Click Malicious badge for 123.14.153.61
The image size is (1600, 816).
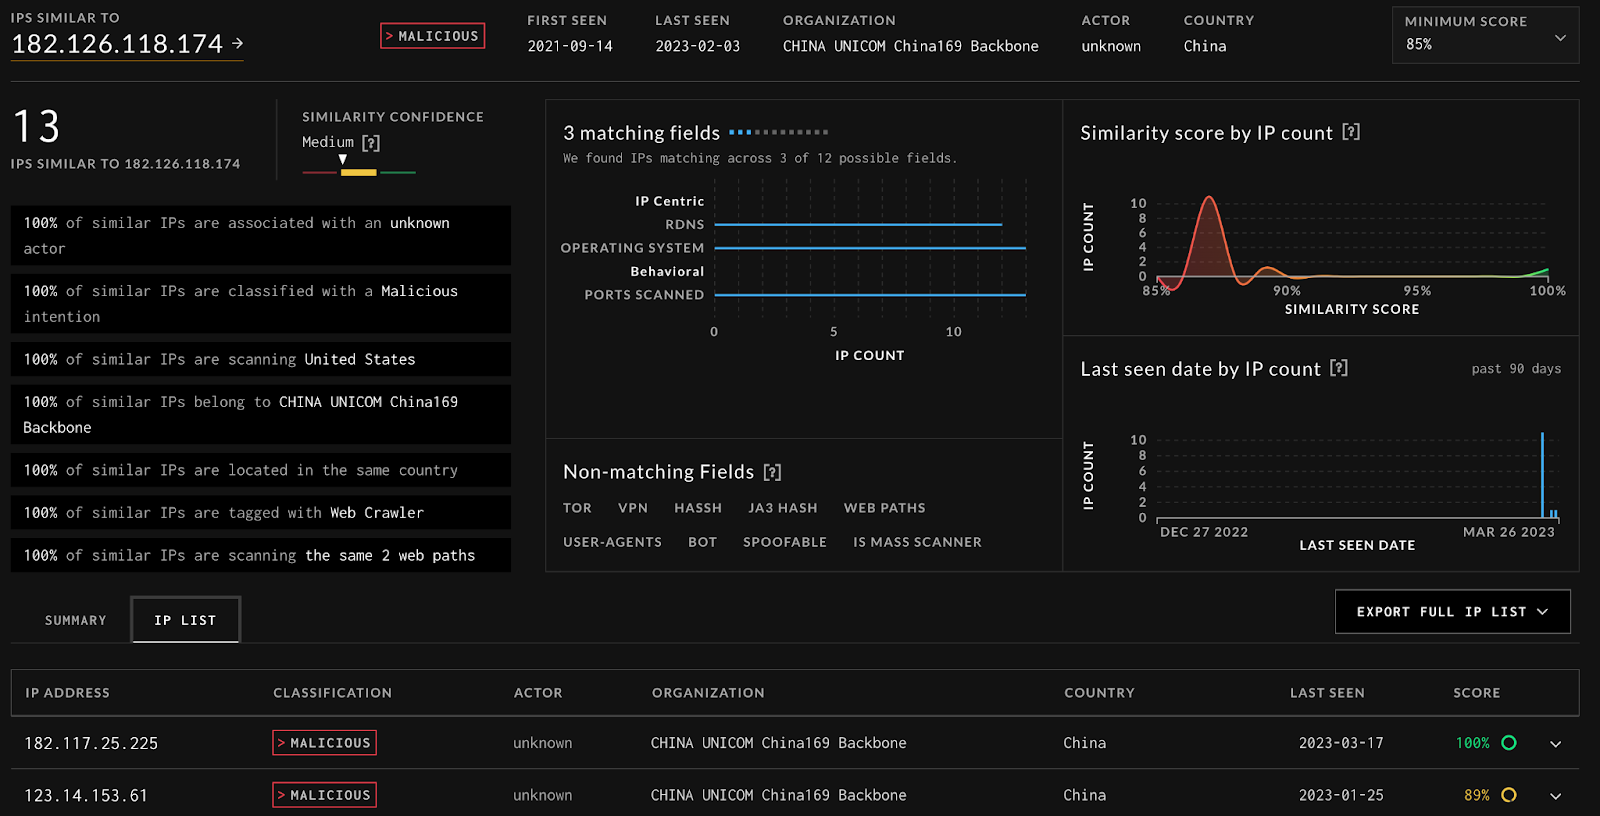[x=324, y=795]
